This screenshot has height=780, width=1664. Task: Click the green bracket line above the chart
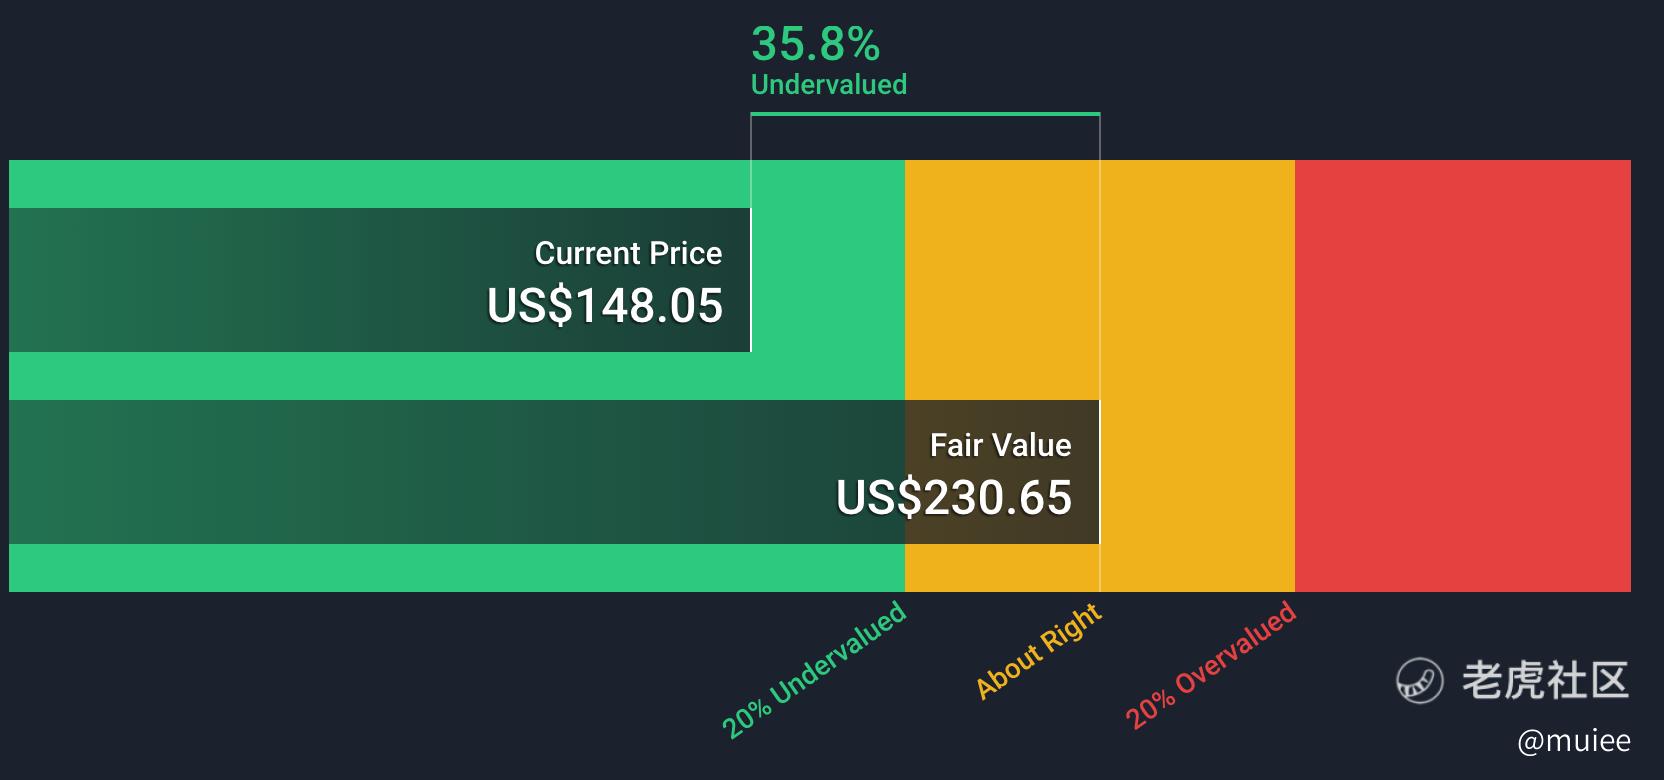coord(925,114)
